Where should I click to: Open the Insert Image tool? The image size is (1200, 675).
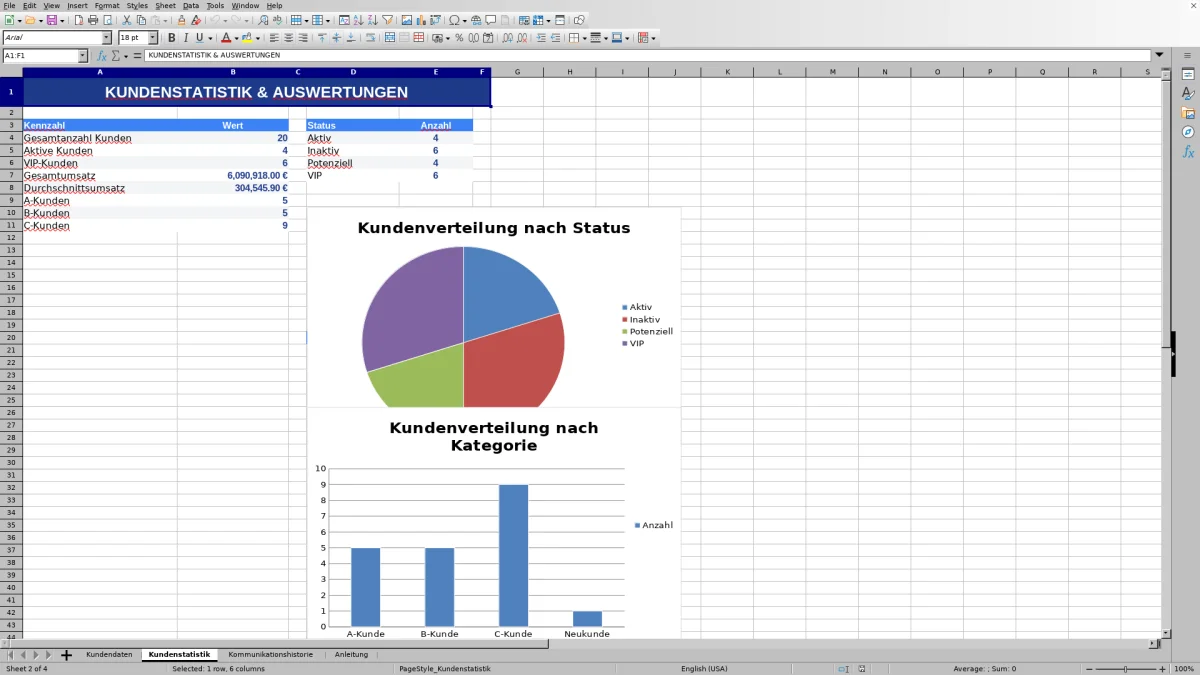(x=406, y=21)
